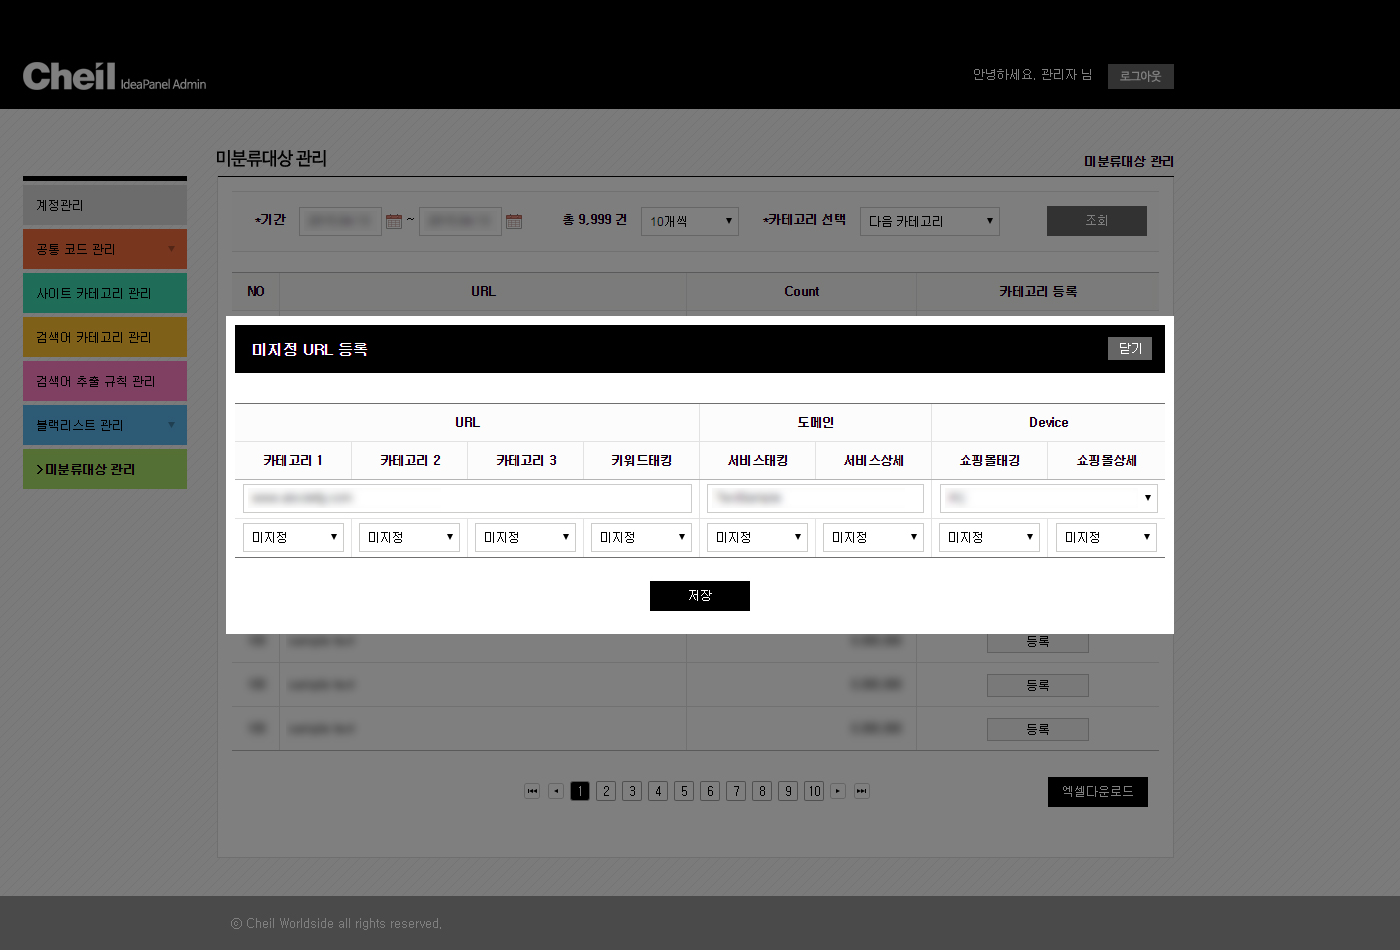Click the 저장 save button
Viewport: 1400px width, 950px height.
[700, 596]
